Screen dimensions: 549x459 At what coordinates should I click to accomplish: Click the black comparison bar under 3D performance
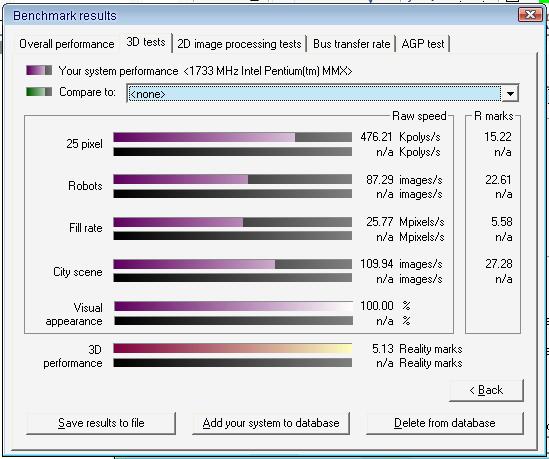[232, 363]
